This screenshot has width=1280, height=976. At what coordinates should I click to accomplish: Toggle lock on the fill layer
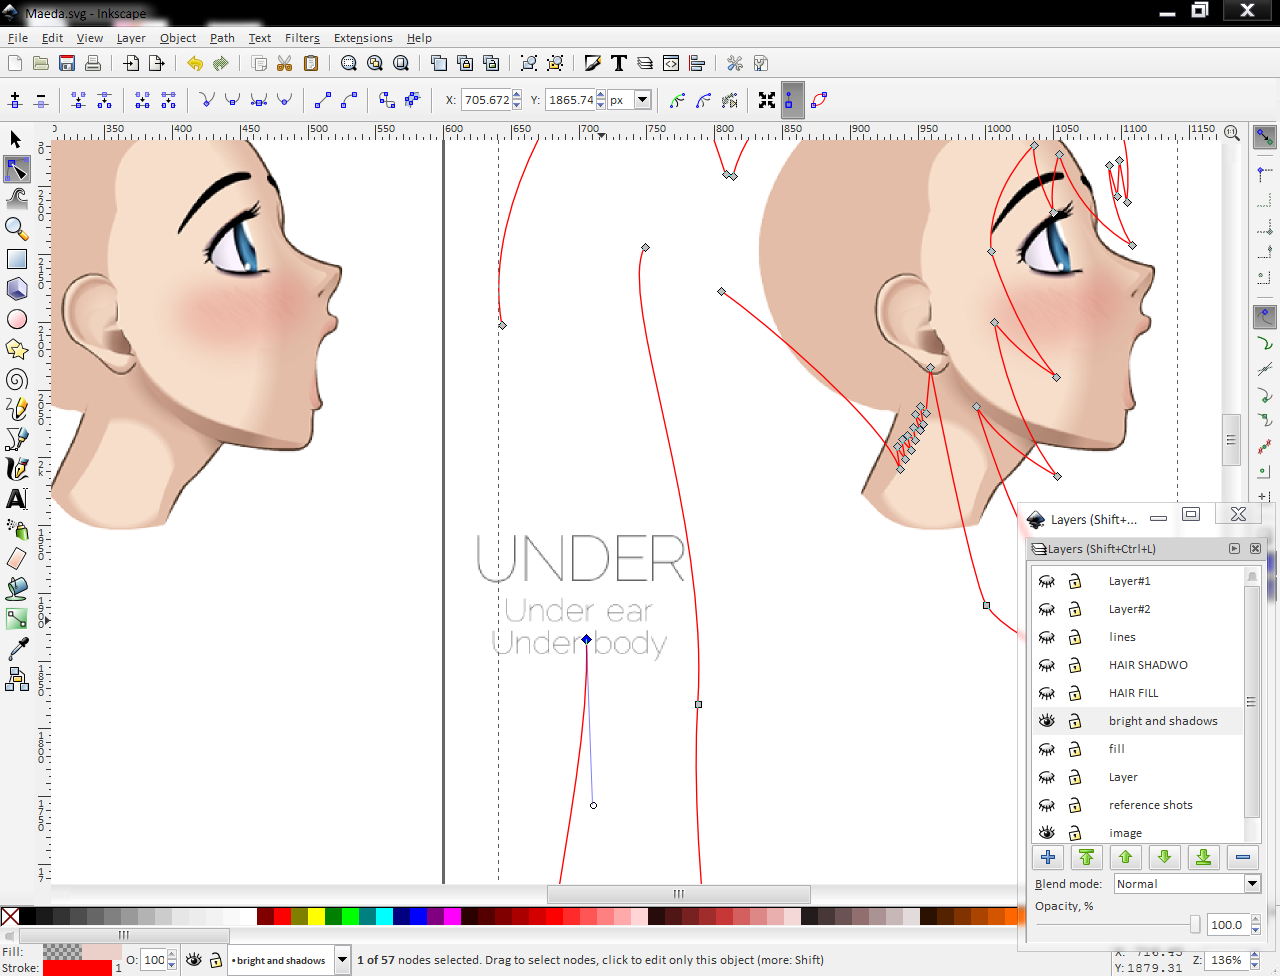[x=1075, y=749]
